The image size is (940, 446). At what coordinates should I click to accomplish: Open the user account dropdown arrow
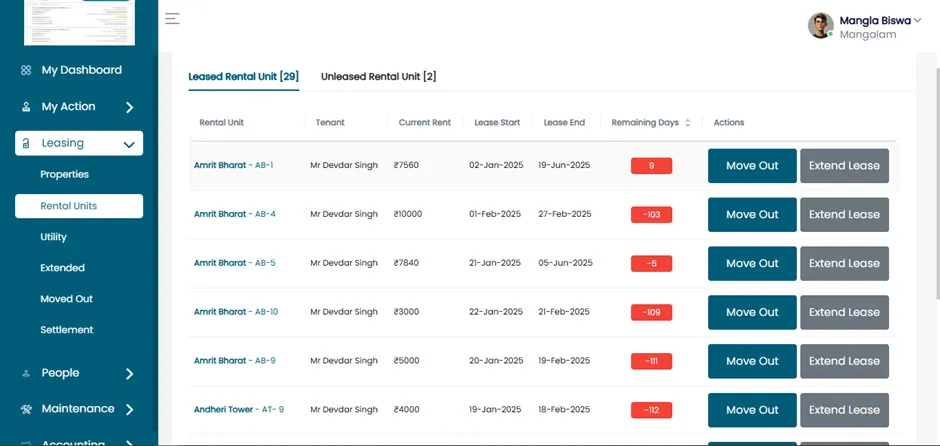[917, 20]
